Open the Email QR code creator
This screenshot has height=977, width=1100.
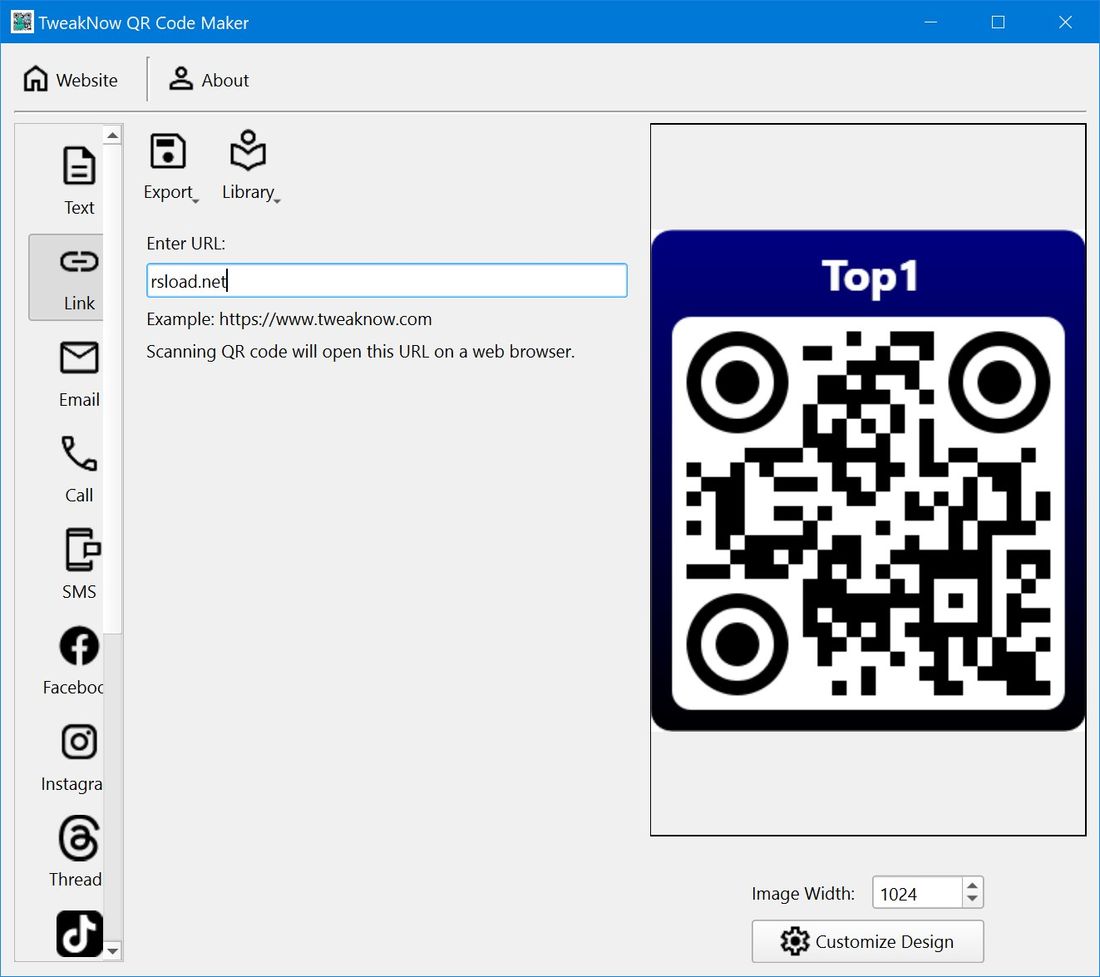tap(79, 370)
